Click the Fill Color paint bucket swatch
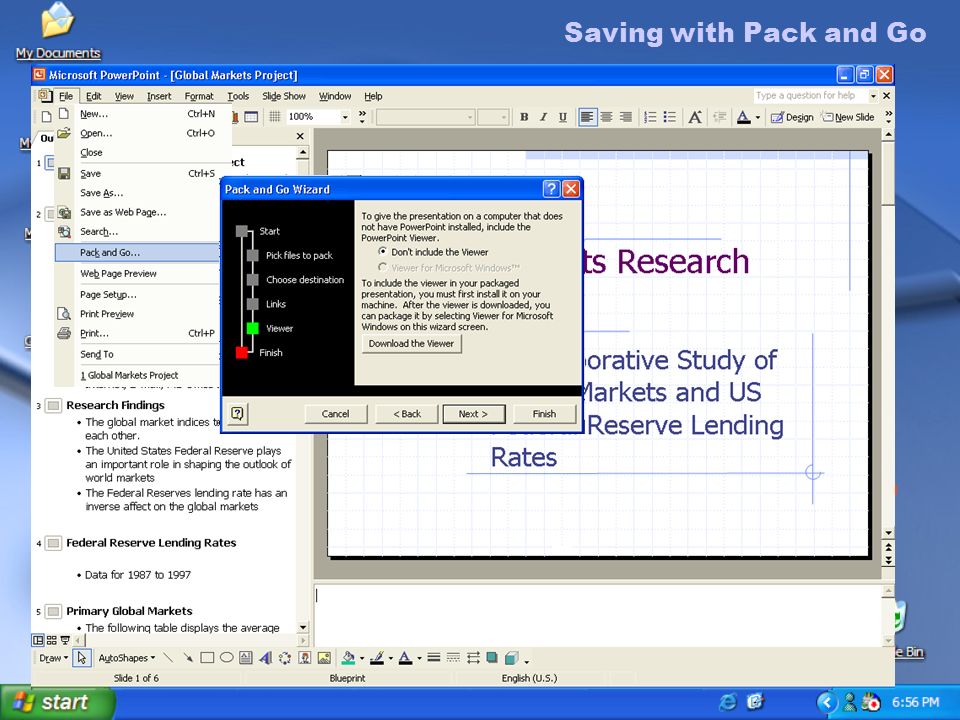960x720 pixels. click(x=348, y=658)
